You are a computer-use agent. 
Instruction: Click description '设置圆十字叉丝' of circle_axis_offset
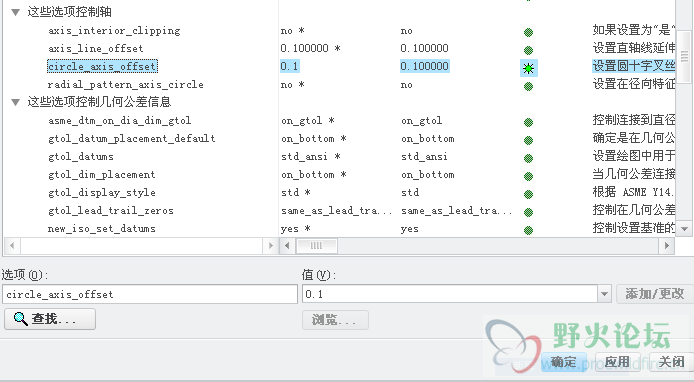coord(634,66)
